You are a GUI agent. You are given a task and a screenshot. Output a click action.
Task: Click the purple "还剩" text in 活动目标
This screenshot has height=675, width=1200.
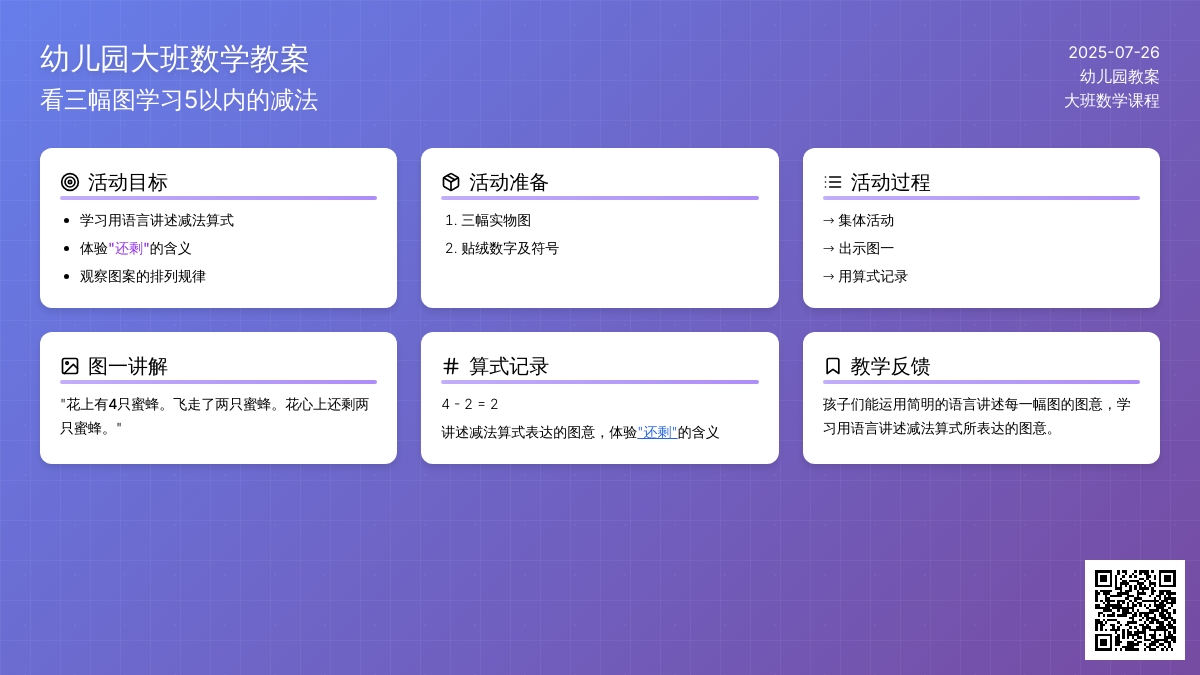(x=128, y=248)
